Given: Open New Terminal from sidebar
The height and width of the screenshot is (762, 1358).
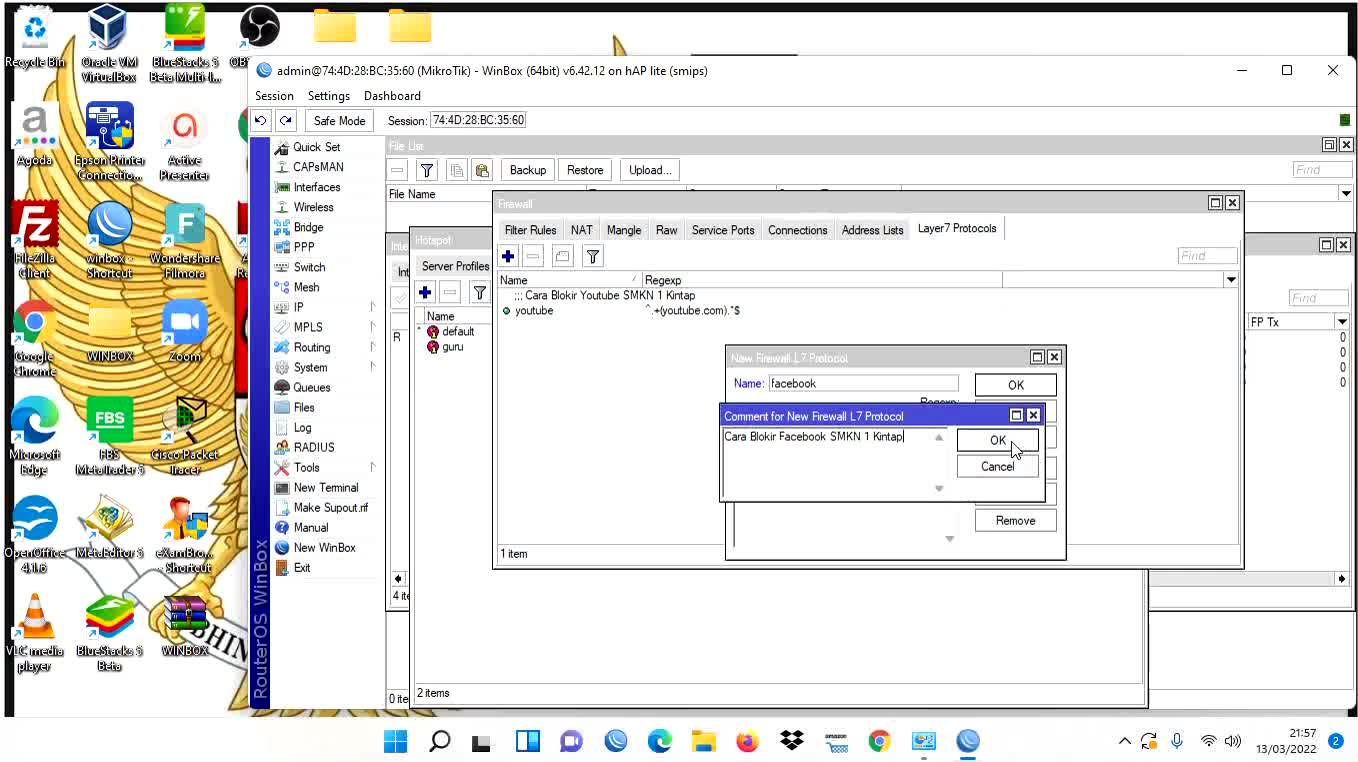Looking at the screenshot, I should pos(325,487).
